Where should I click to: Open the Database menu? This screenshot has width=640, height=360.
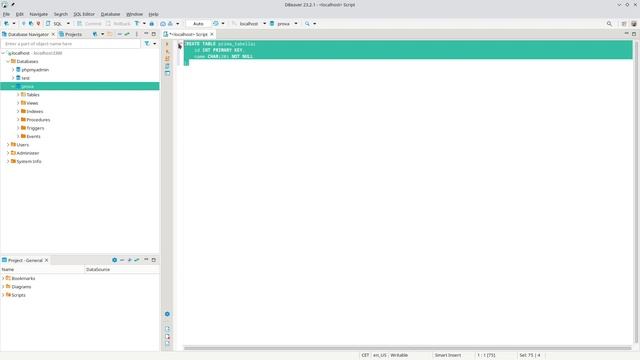[110, 14]
